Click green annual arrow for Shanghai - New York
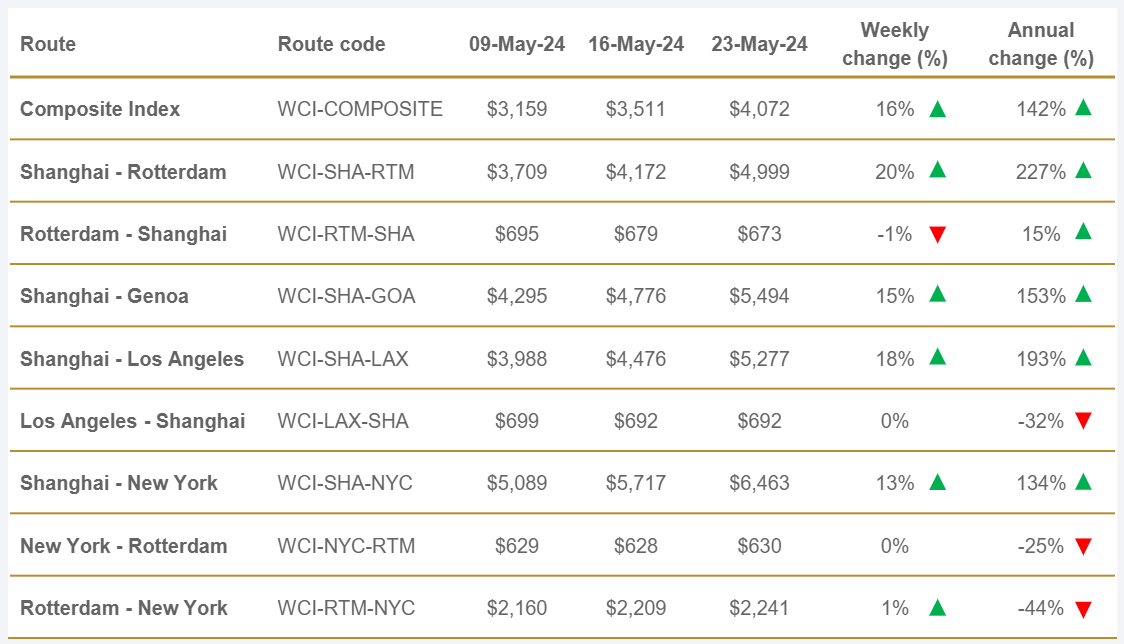 click(x=1083, y=482)
